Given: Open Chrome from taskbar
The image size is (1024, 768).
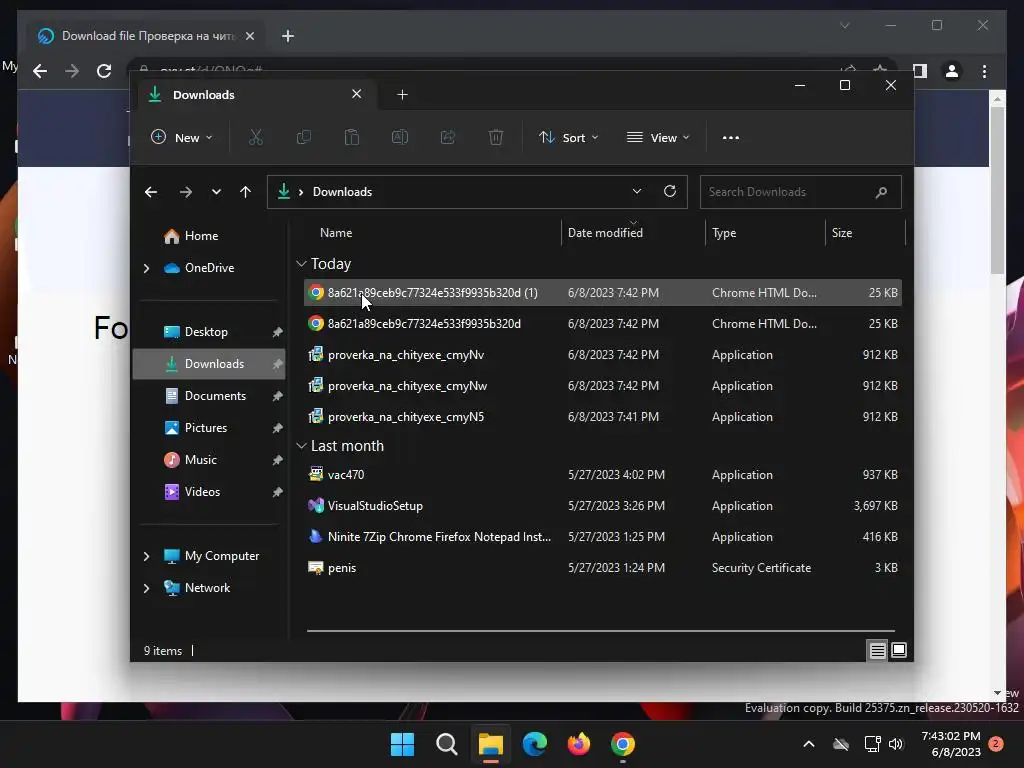Looking at the screenshot, I should [622, 744].
